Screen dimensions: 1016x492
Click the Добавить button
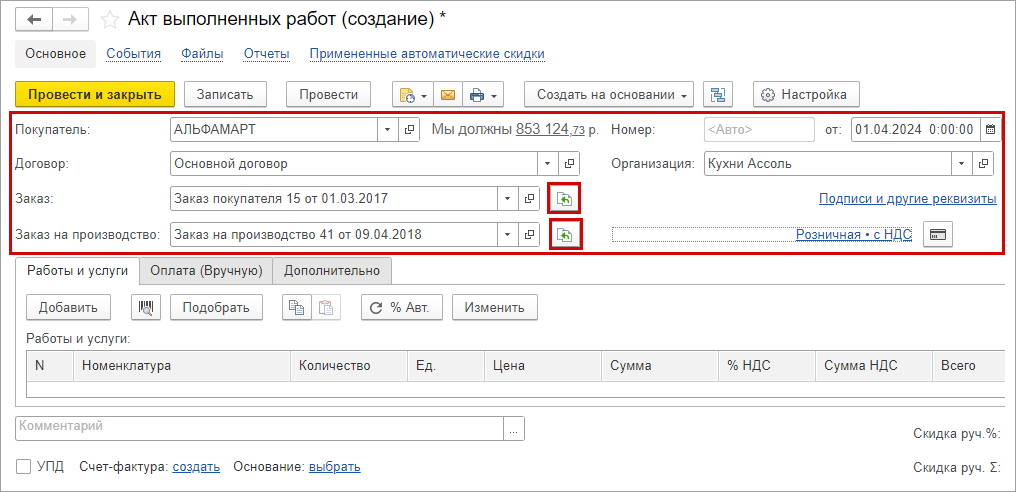point(68,307)
